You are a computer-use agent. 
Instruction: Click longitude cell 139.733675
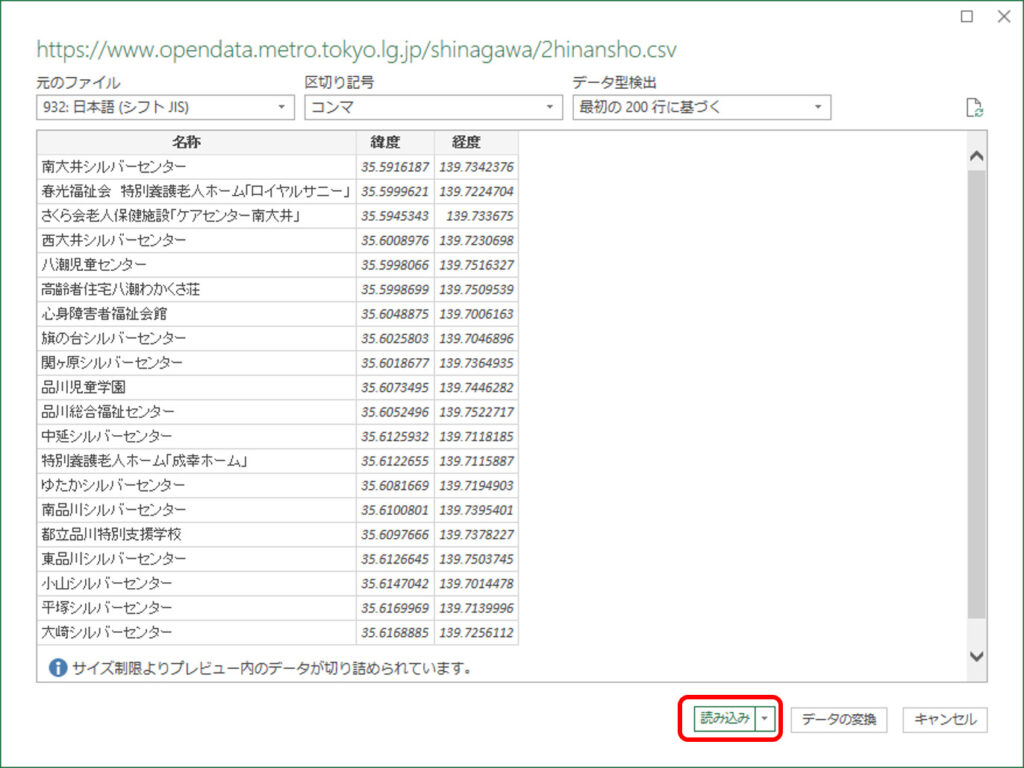click(476, 216)
